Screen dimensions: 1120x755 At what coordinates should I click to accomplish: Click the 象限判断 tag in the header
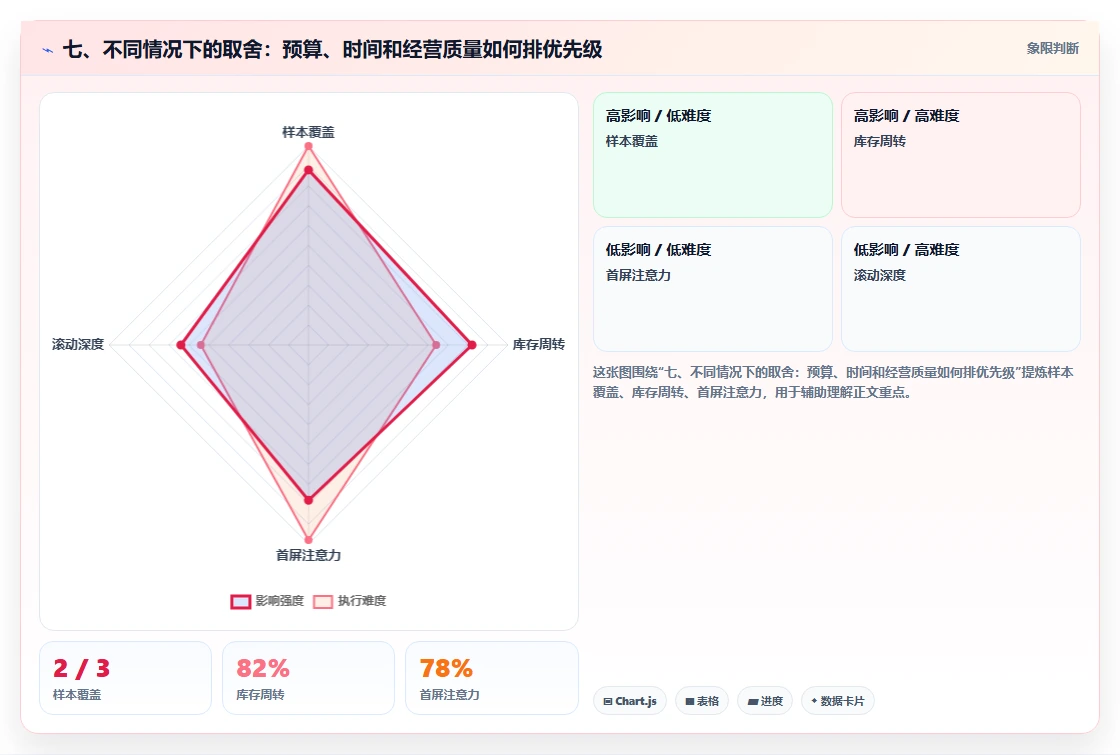pyautogui.click(x=1052, y=49)
